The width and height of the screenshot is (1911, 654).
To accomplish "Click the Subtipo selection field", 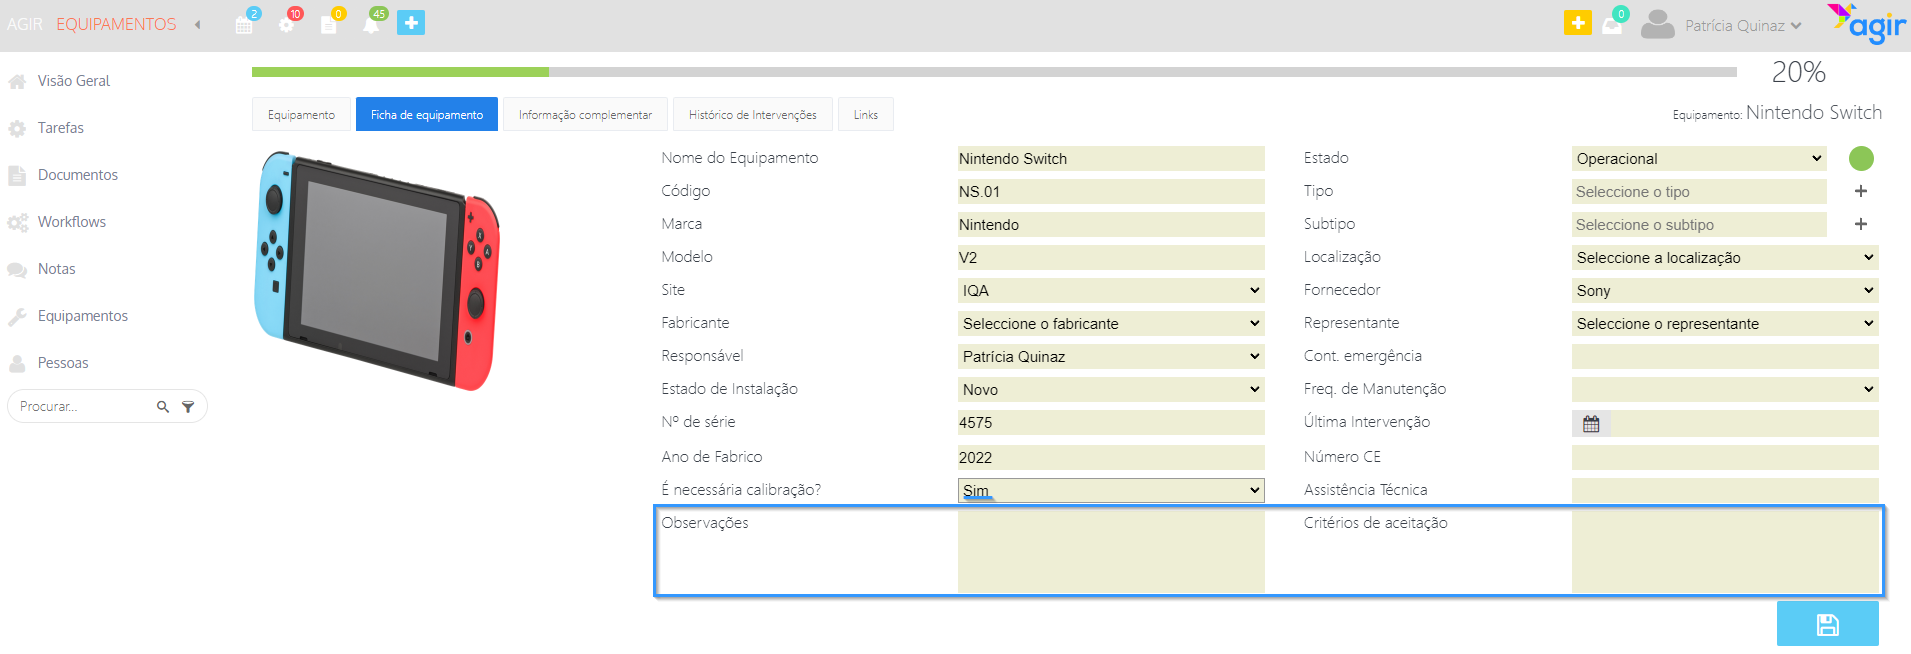I will point(1699,224).
